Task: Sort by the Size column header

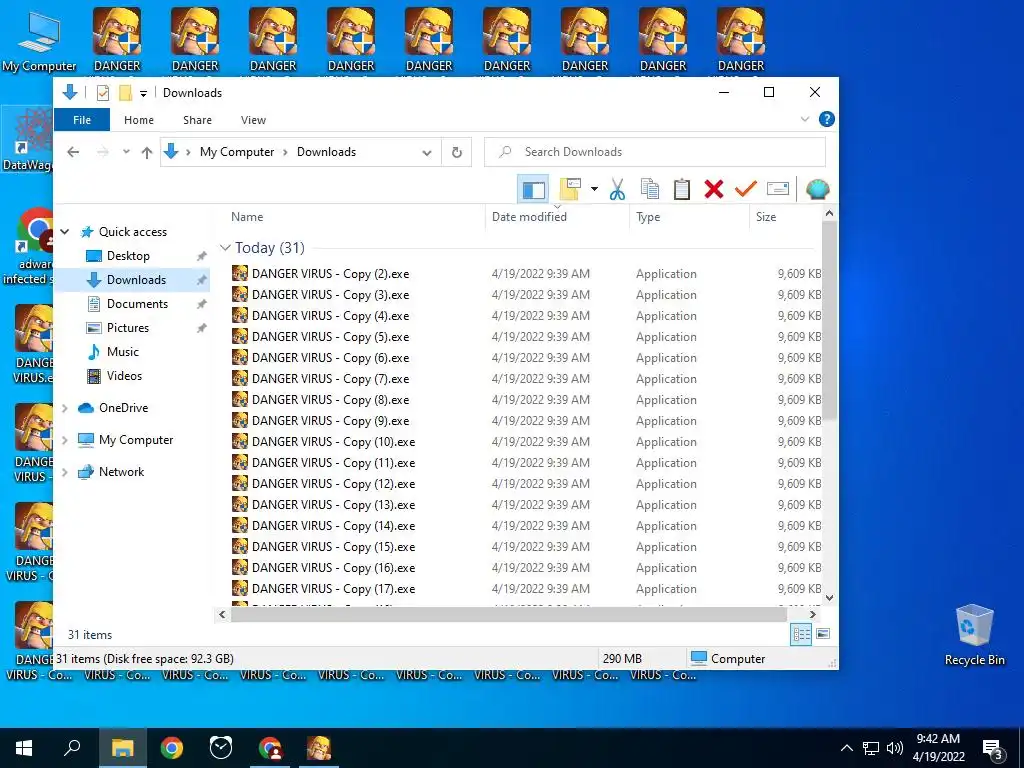Action: (765, 217)
